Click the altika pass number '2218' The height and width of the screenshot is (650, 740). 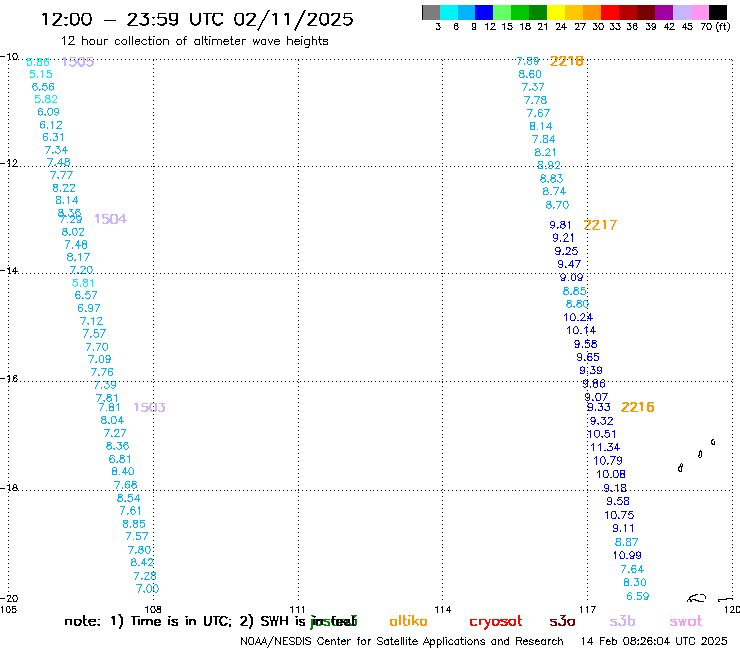(567, 61)
